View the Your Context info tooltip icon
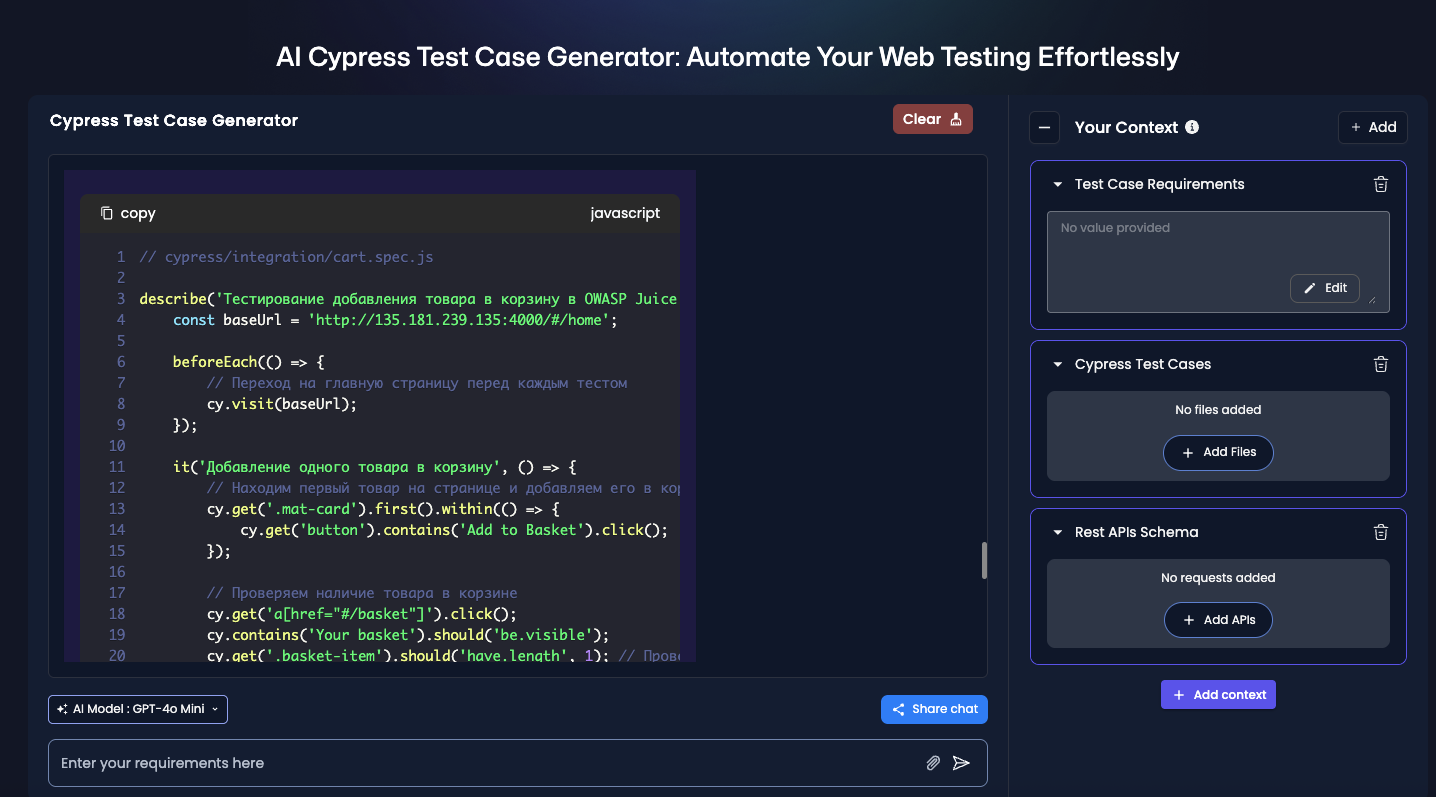 coord(1191,126)
